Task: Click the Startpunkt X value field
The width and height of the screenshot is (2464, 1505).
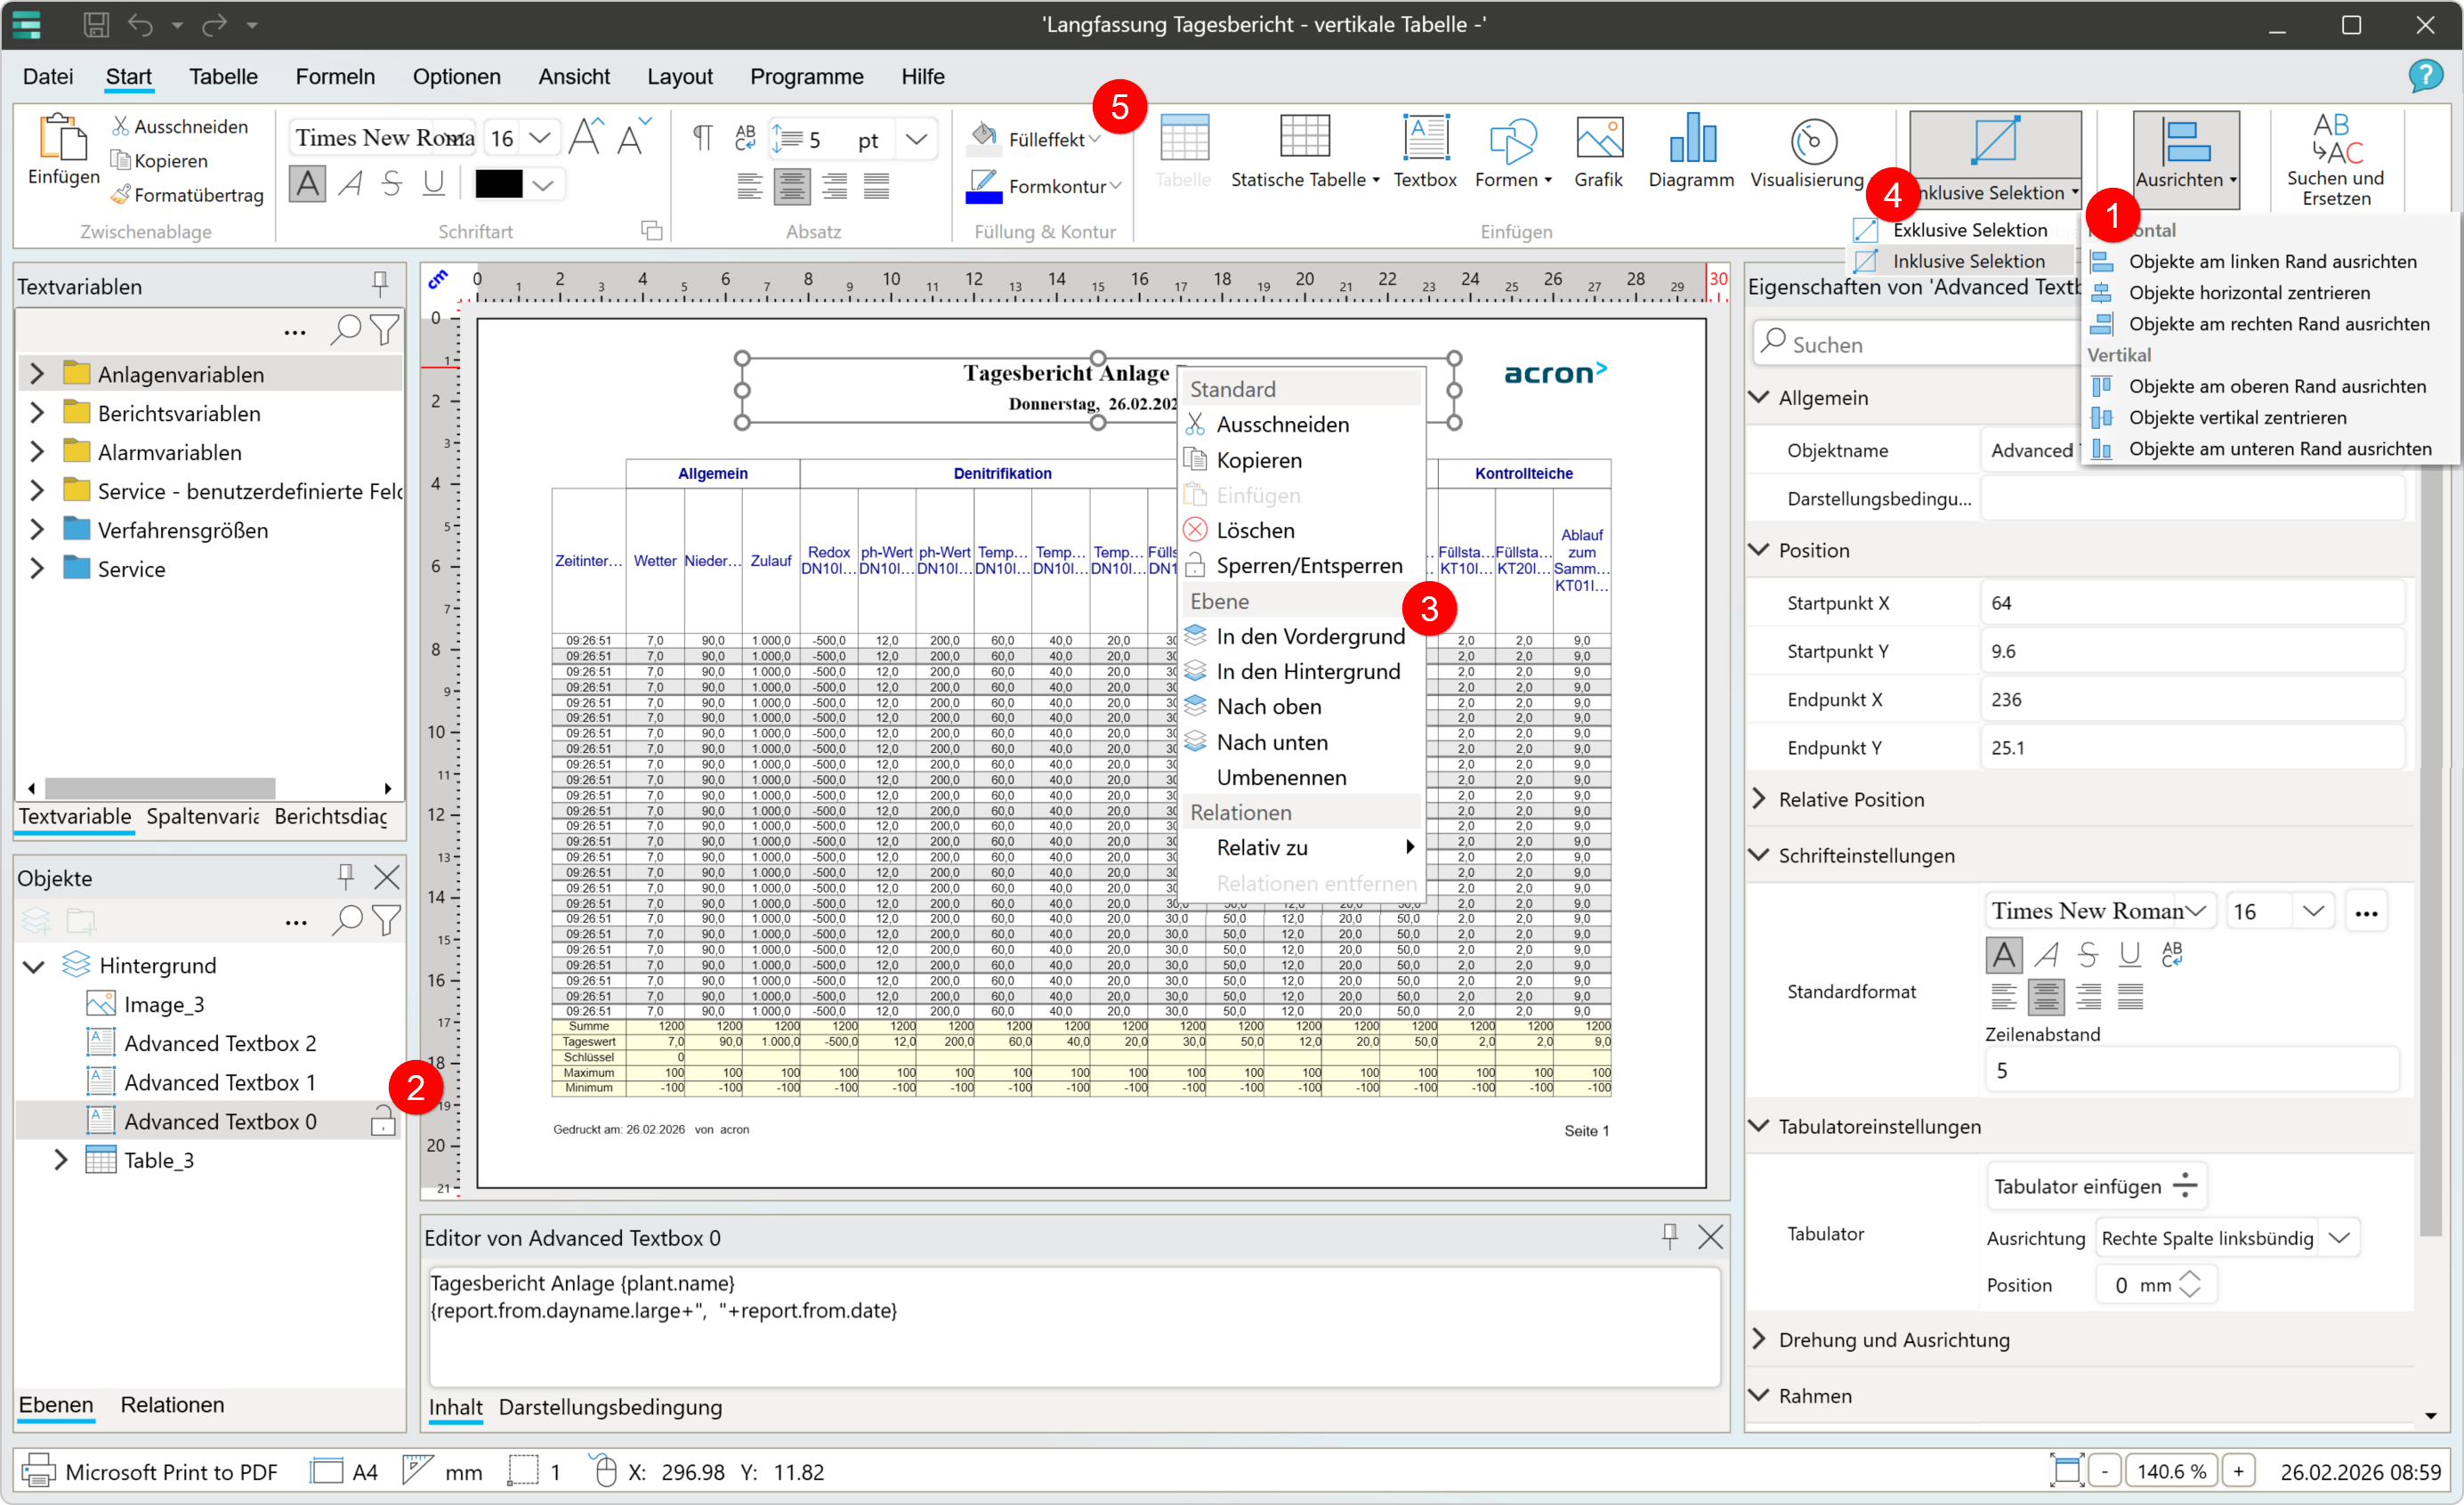Action: coord(2191,603)
